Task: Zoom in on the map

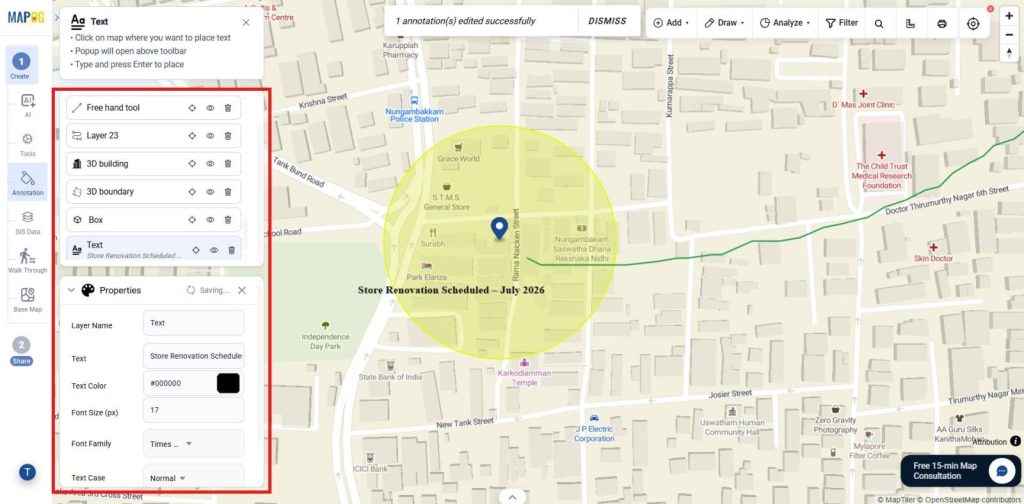Action: click(1010, 16)
